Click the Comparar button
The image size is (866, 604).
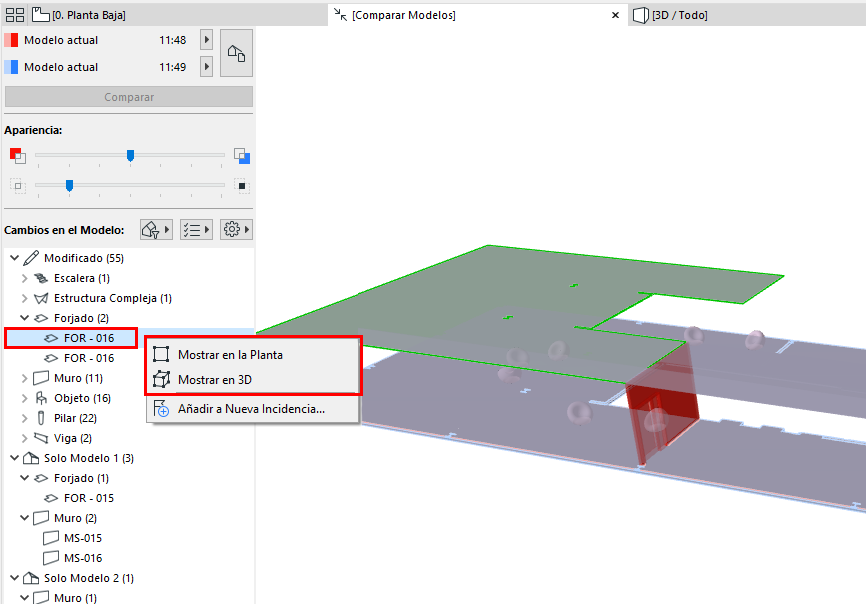click(129, 97)
